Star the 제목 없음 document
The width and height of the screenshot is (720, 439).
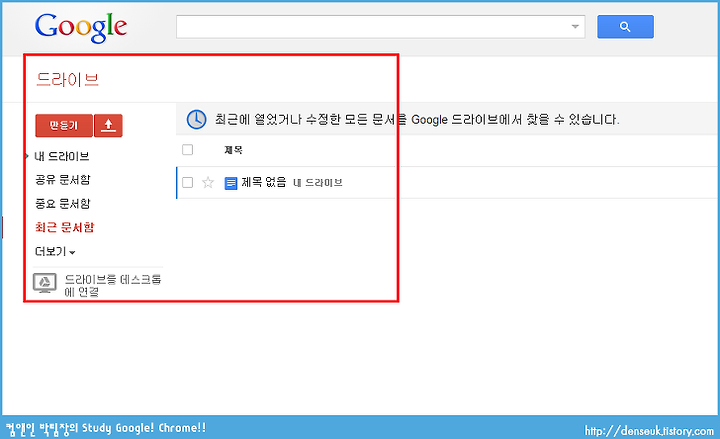208,182
